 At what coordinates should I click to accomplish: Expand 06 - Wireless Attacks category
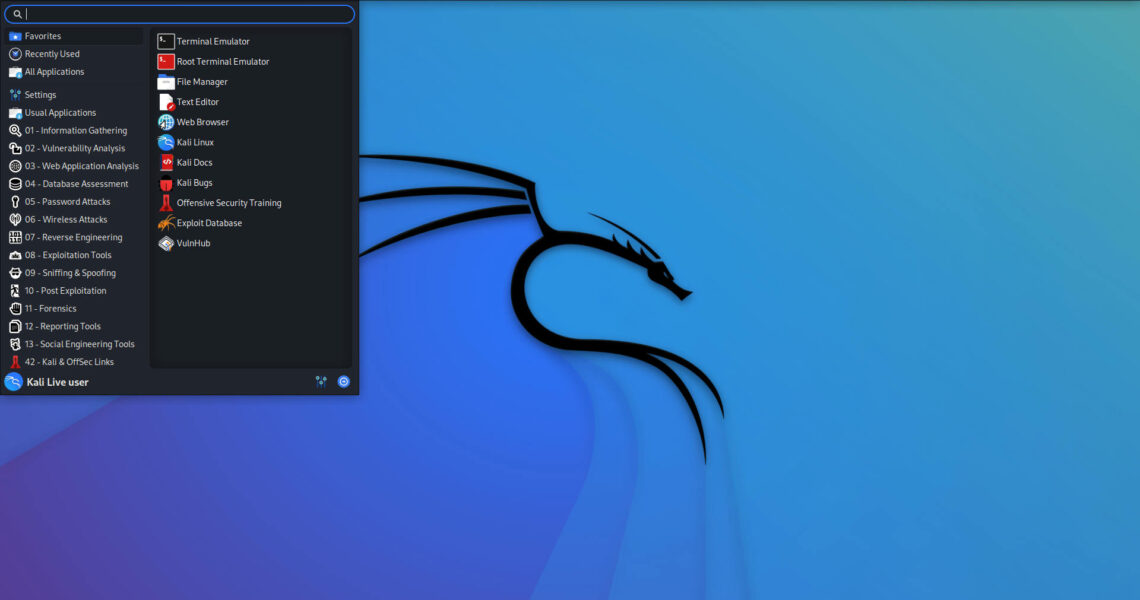pyautogui.click(x=66, y=220)
